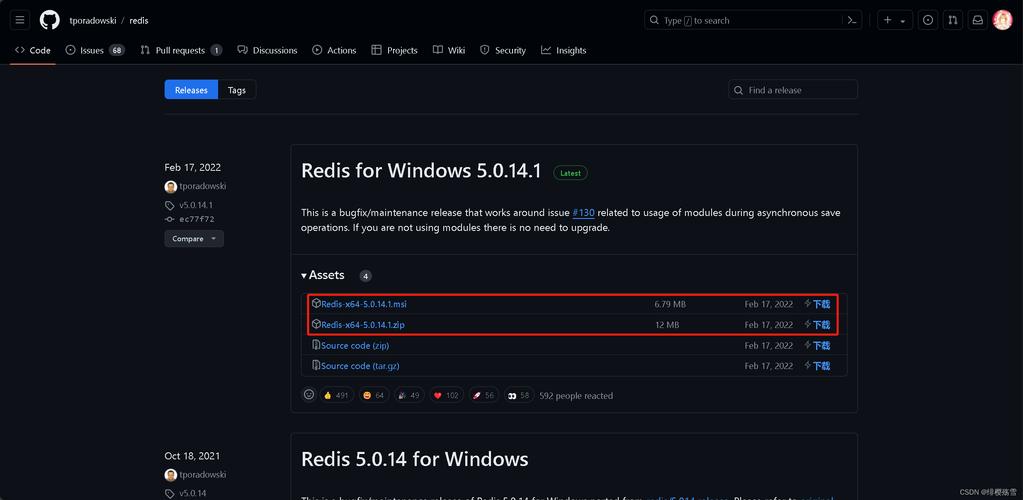Open the notifications inbox icon
This screenshot has width=1023, height=500.
pyautogui.click(x=977, y=20)
